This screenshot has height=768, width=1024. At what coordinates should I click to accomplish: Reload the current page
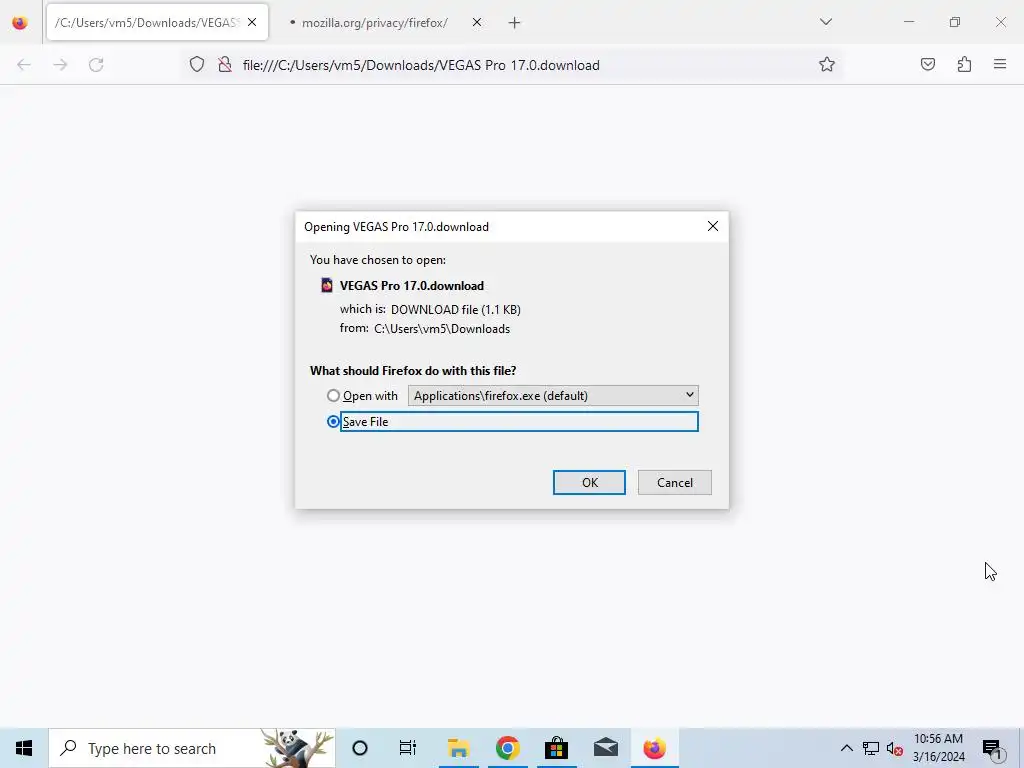point(96,65)
